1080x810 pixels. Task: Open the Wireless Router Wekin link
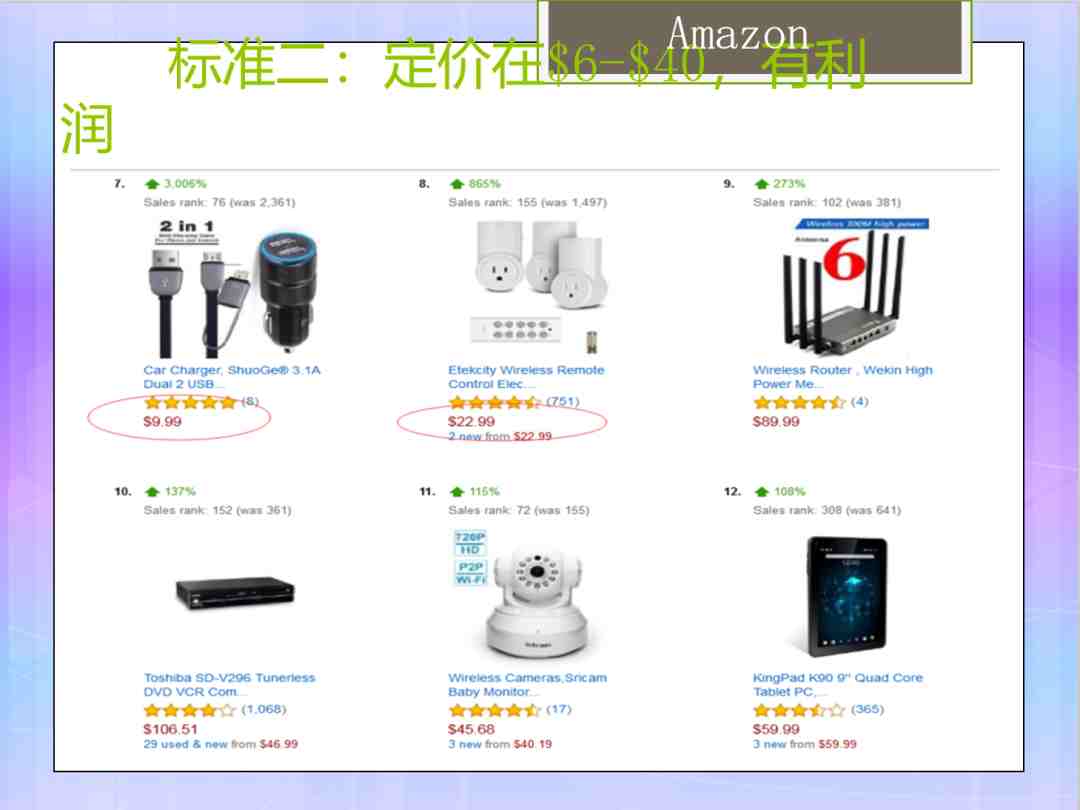pos(842,377)
